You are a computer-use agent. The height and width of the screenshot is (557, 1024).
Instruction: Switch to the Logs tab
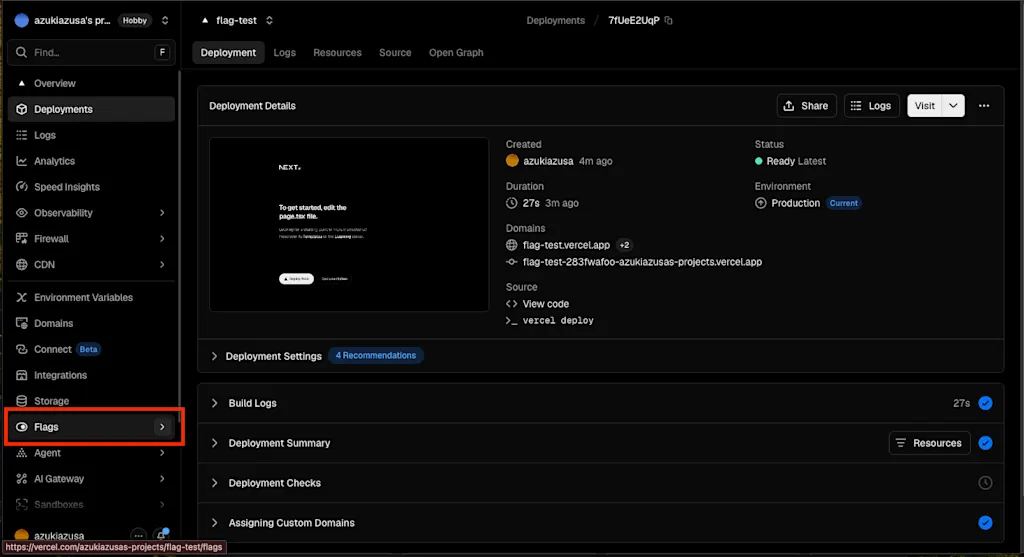point(285,52)
